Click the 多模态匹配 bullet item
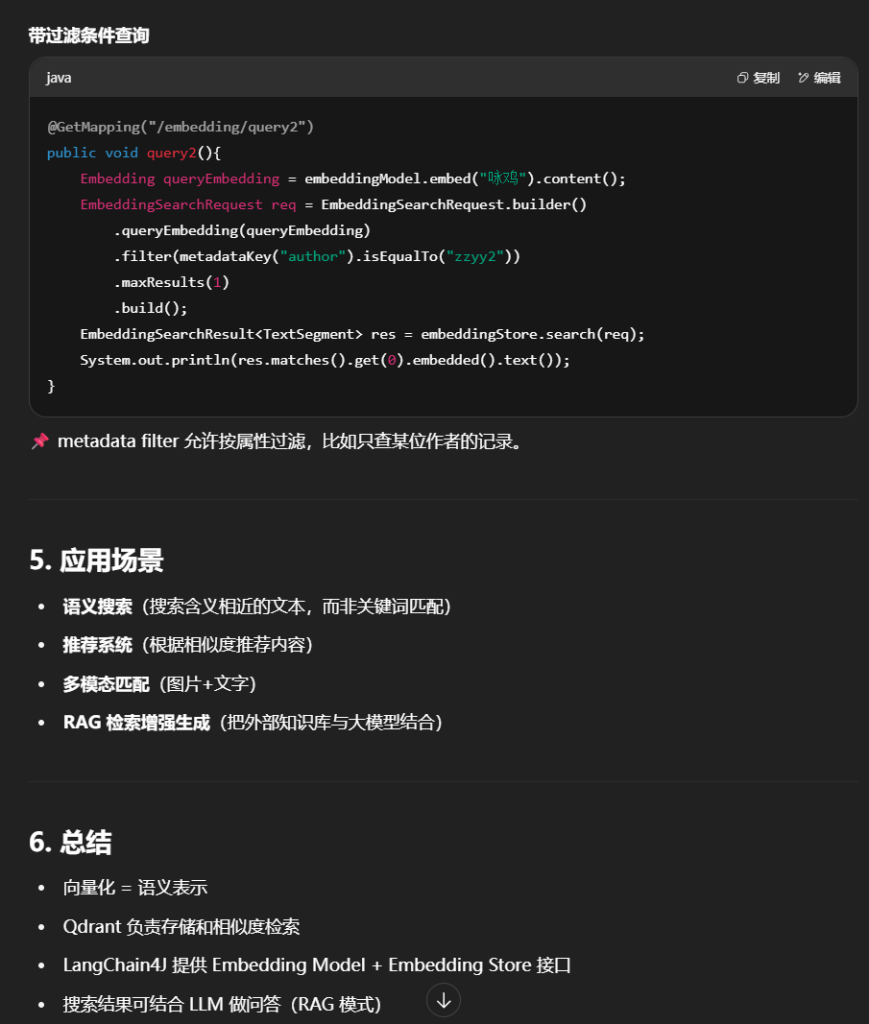Image resolution: width=869 pixels, height=1024 pixels. pos(106,684)
